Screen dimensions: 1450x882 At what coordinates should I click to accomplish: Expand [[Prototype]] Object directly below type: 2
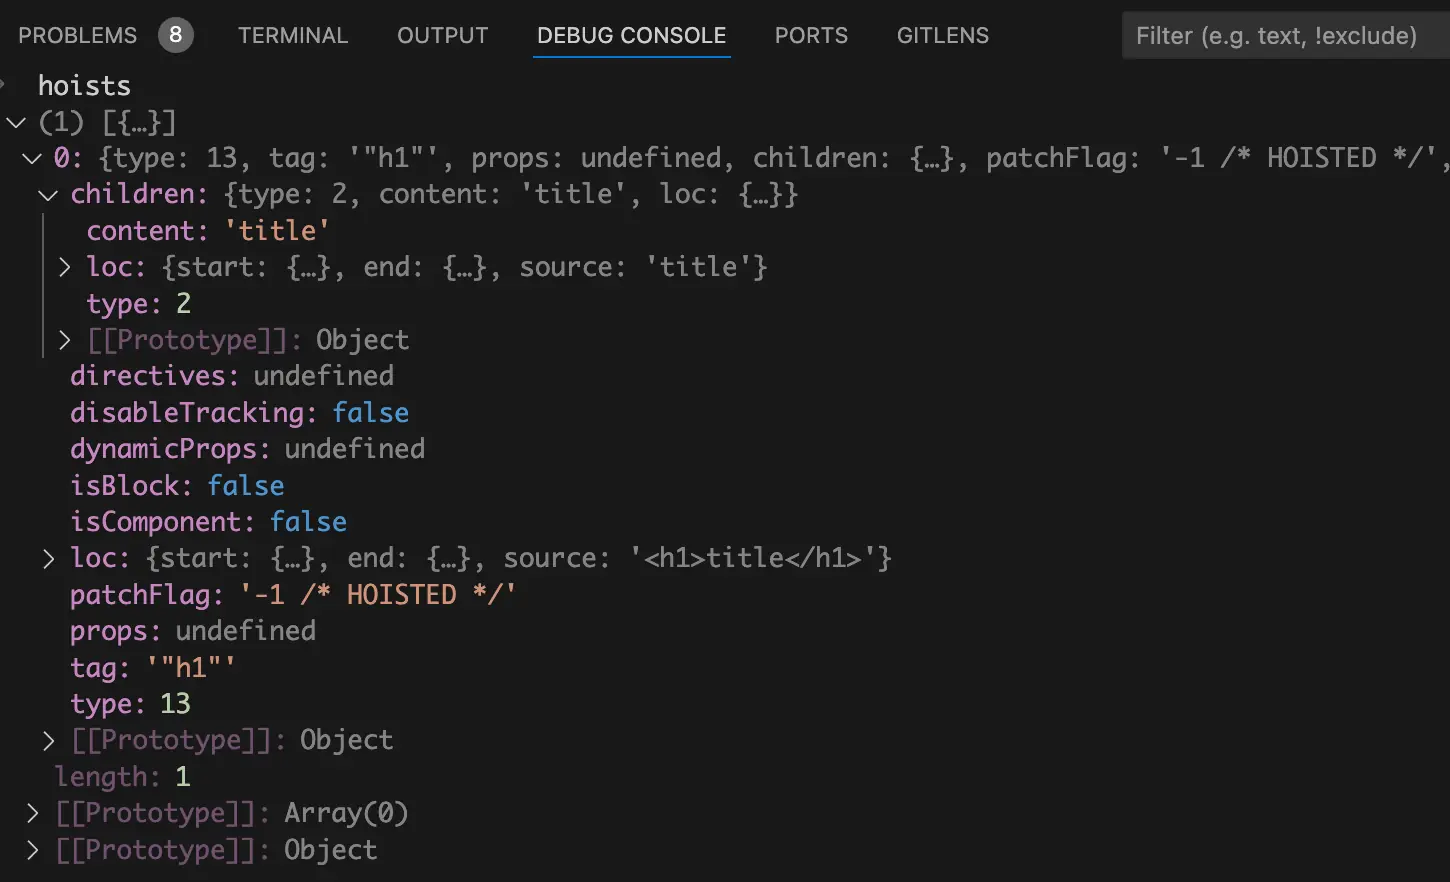click(65, 340)
